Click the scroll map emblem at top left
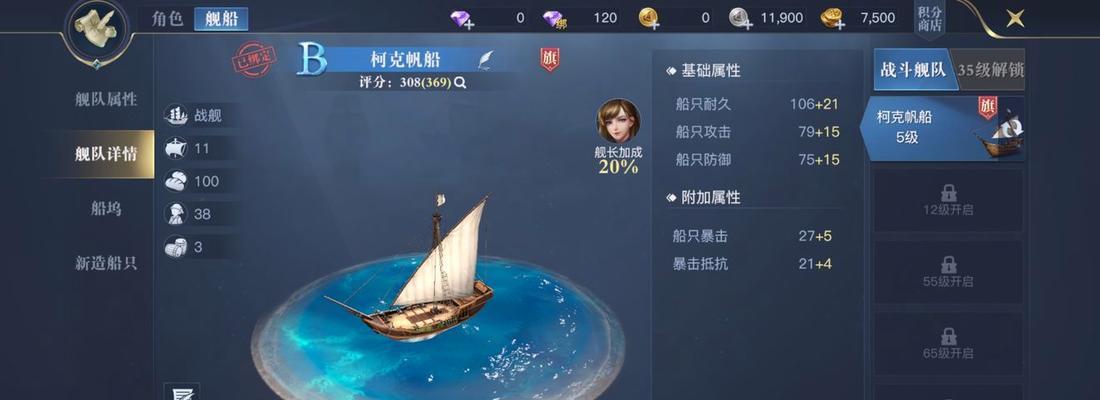Image resolution: width=1100 pixels, height=400 pixels. (96, 28)
